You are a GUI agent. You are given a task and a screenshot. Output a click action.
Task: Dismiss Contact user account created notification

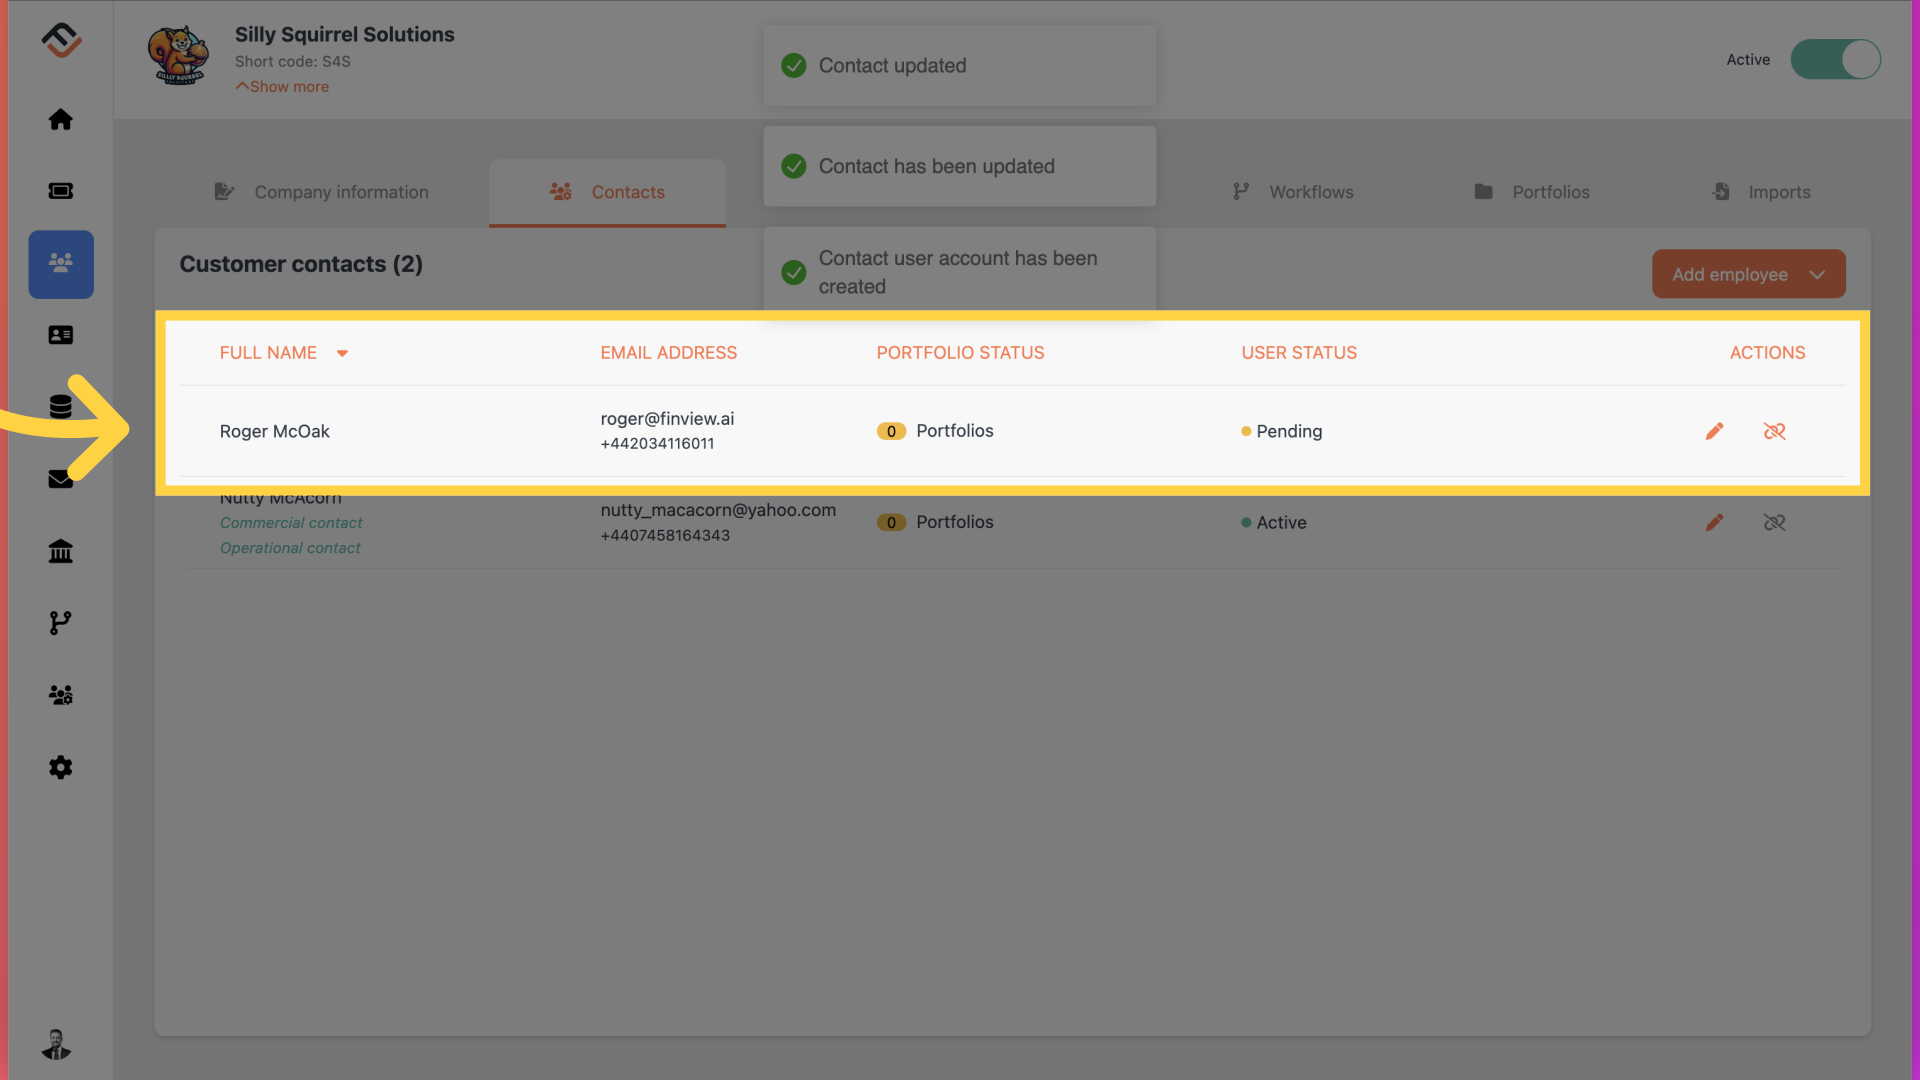(x=959, y=272)
